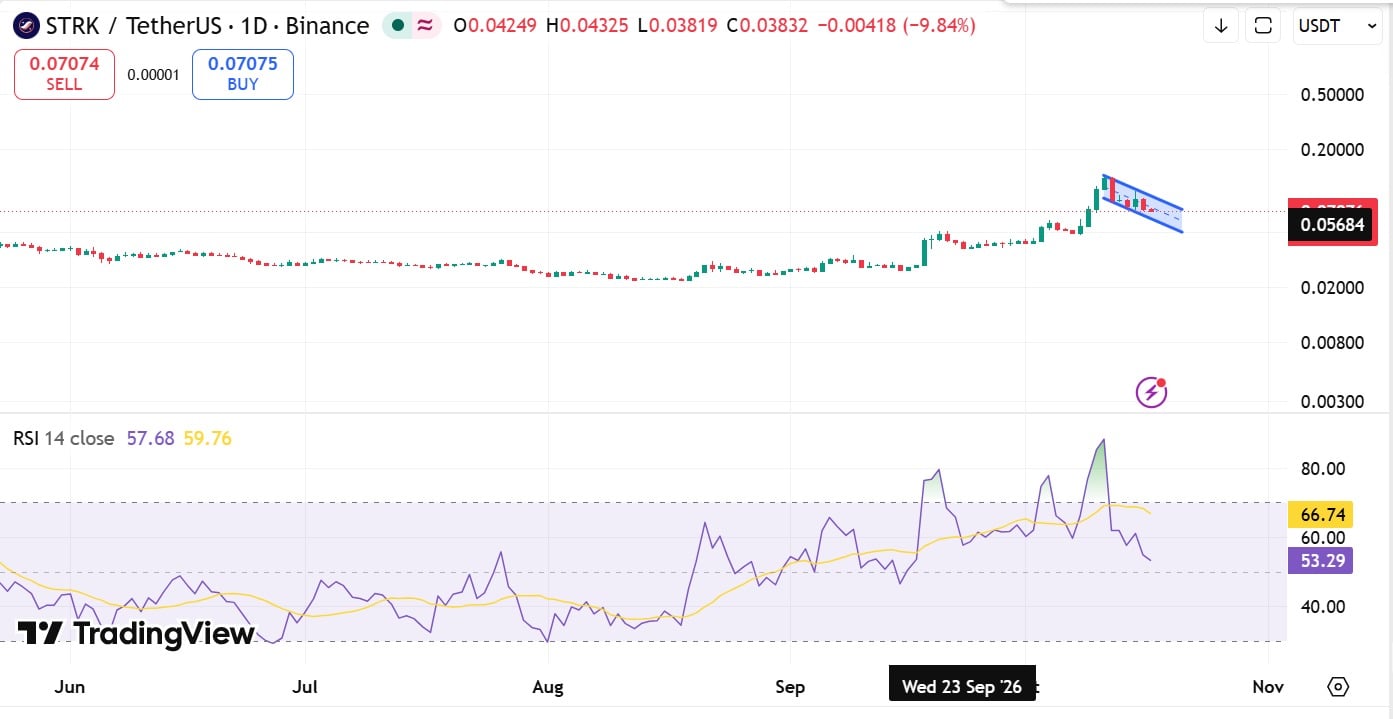Click the TradingView logo
This screenshot has height=719, width=1393.
pyautogui.click(x=136, y=633)
